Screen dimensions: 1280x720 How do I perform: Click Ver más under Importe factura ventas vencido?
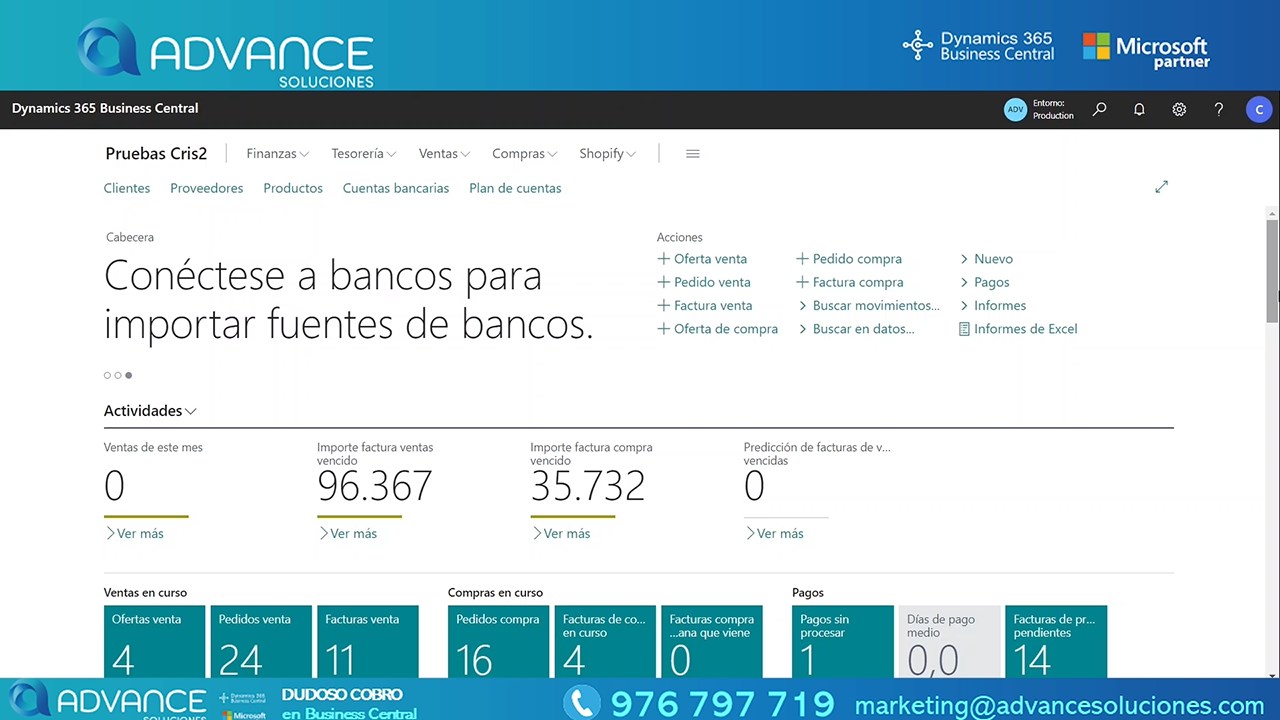click(347, 534)
